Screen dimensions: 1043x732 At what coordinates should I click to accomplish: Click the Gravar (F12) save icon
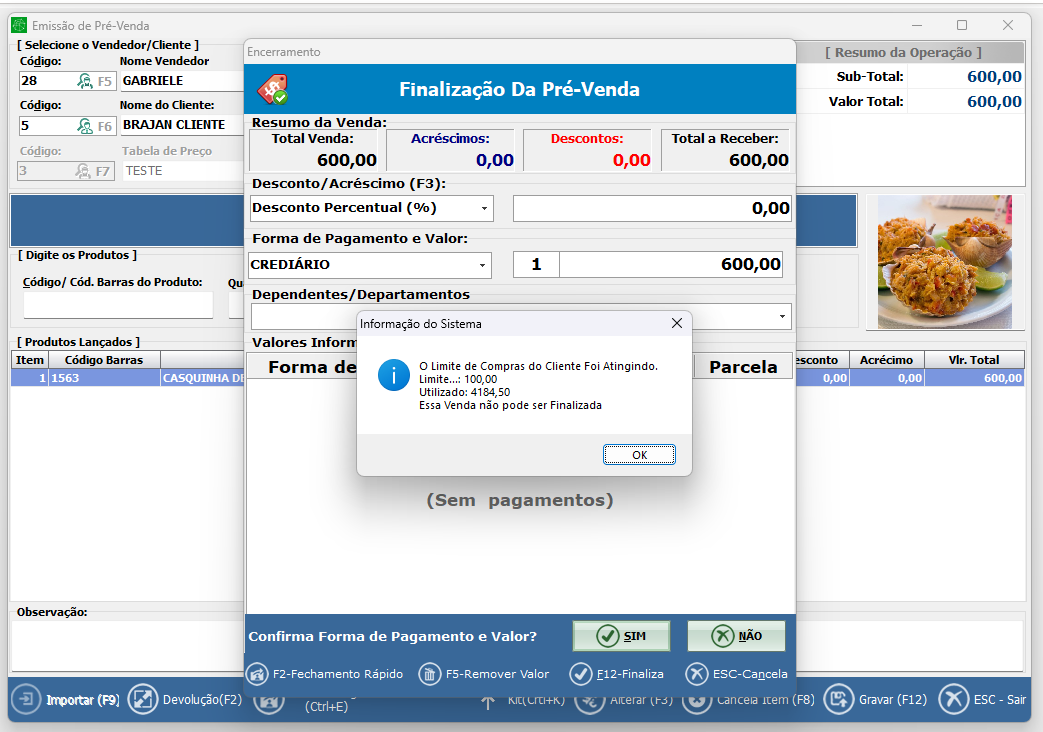839,700
